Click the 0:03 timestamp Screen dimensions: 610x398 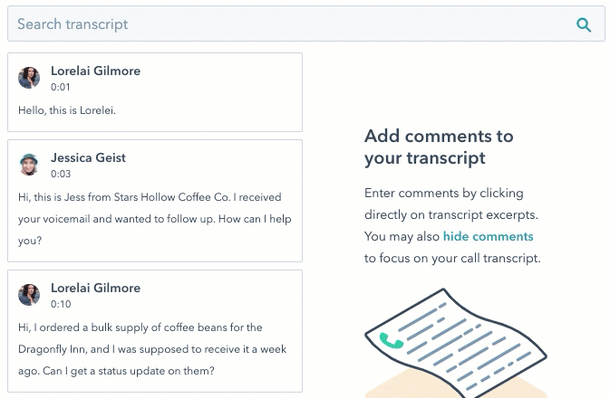61,174
